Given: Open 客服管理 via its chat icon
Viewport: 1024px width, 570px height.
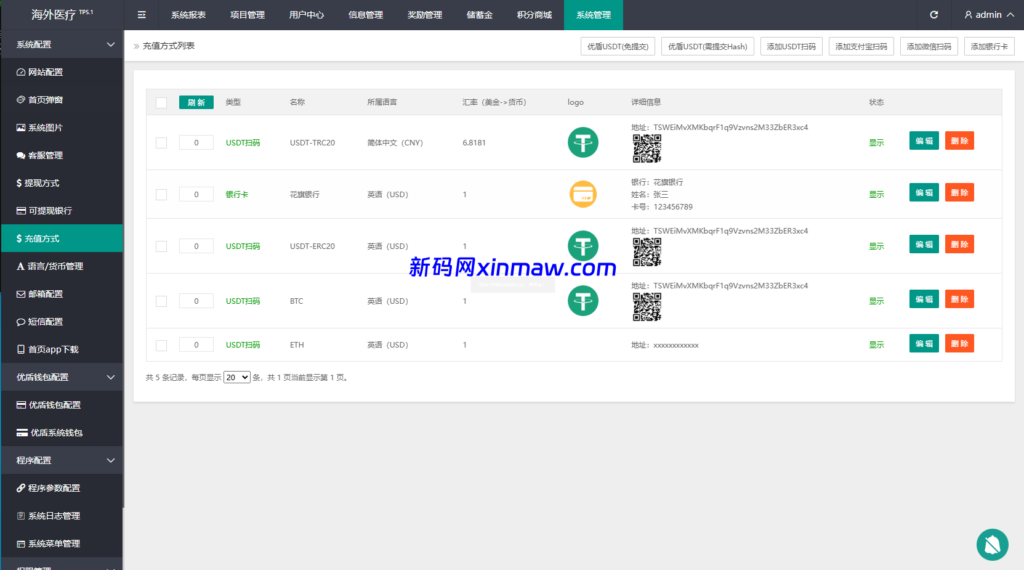Looking at the screenshot, I should tap(21, 155).
